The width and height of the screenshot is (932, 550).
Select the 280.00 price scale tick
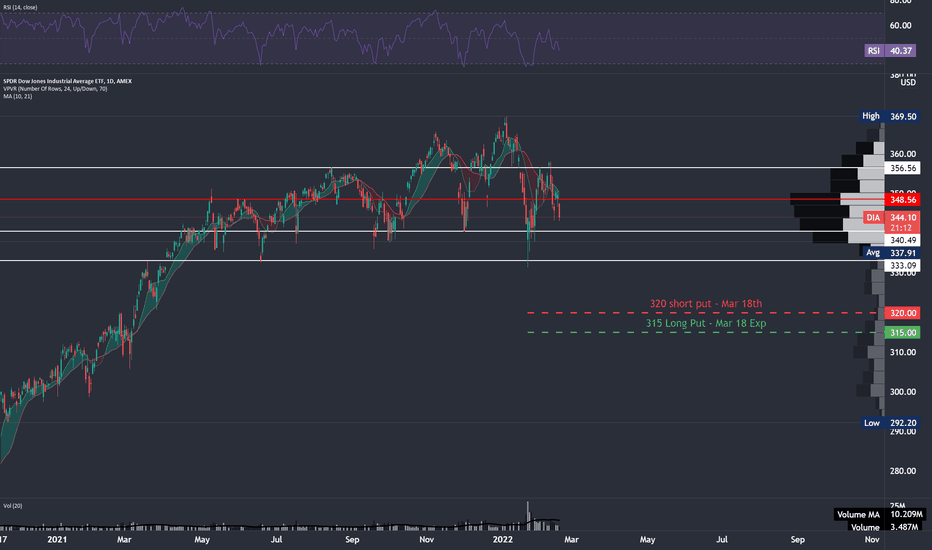902,471
